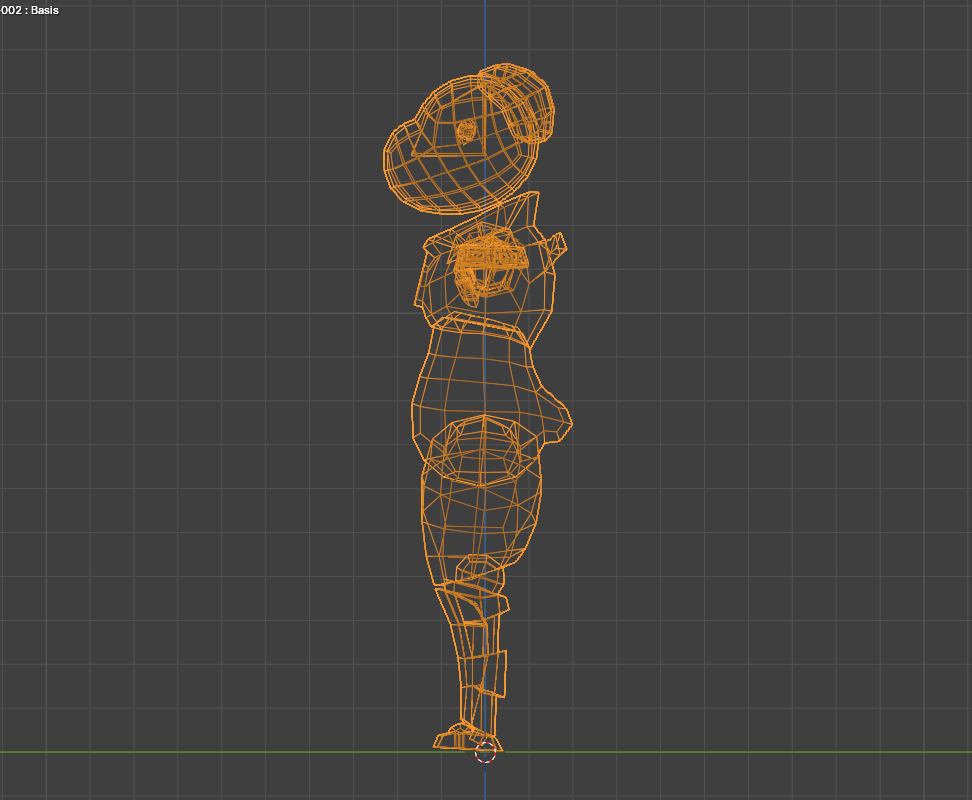Click the "002 : Basis" viewport label

pyautogui.click(x=30, y=10)
